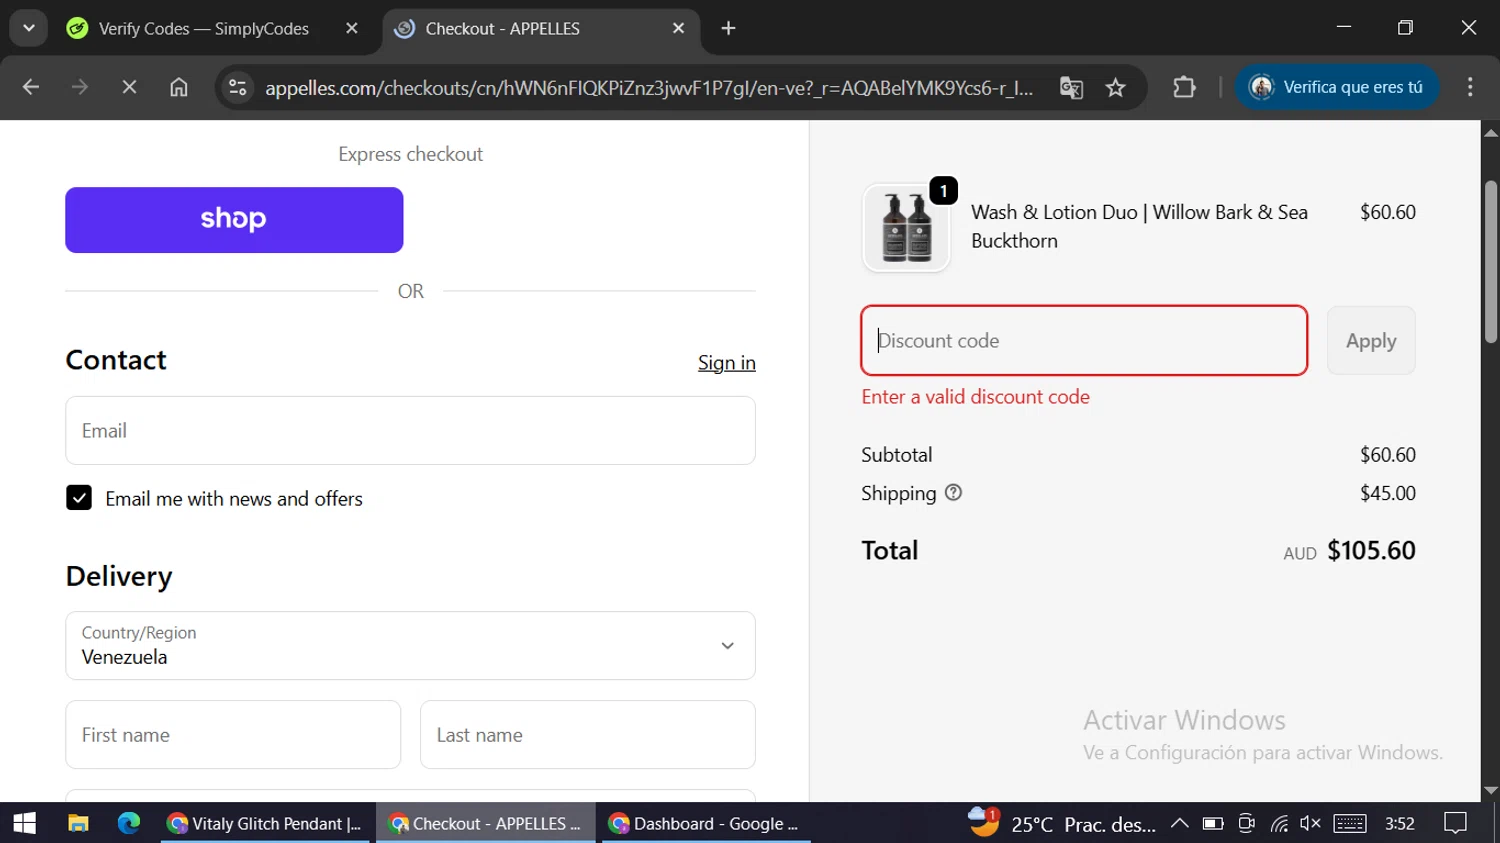Image resolution: width=1500 pixels, height=843 pixels.
Task: Click Verifica que eres tú profile button
Action: pyautogui.click(x=1337, y=88)
